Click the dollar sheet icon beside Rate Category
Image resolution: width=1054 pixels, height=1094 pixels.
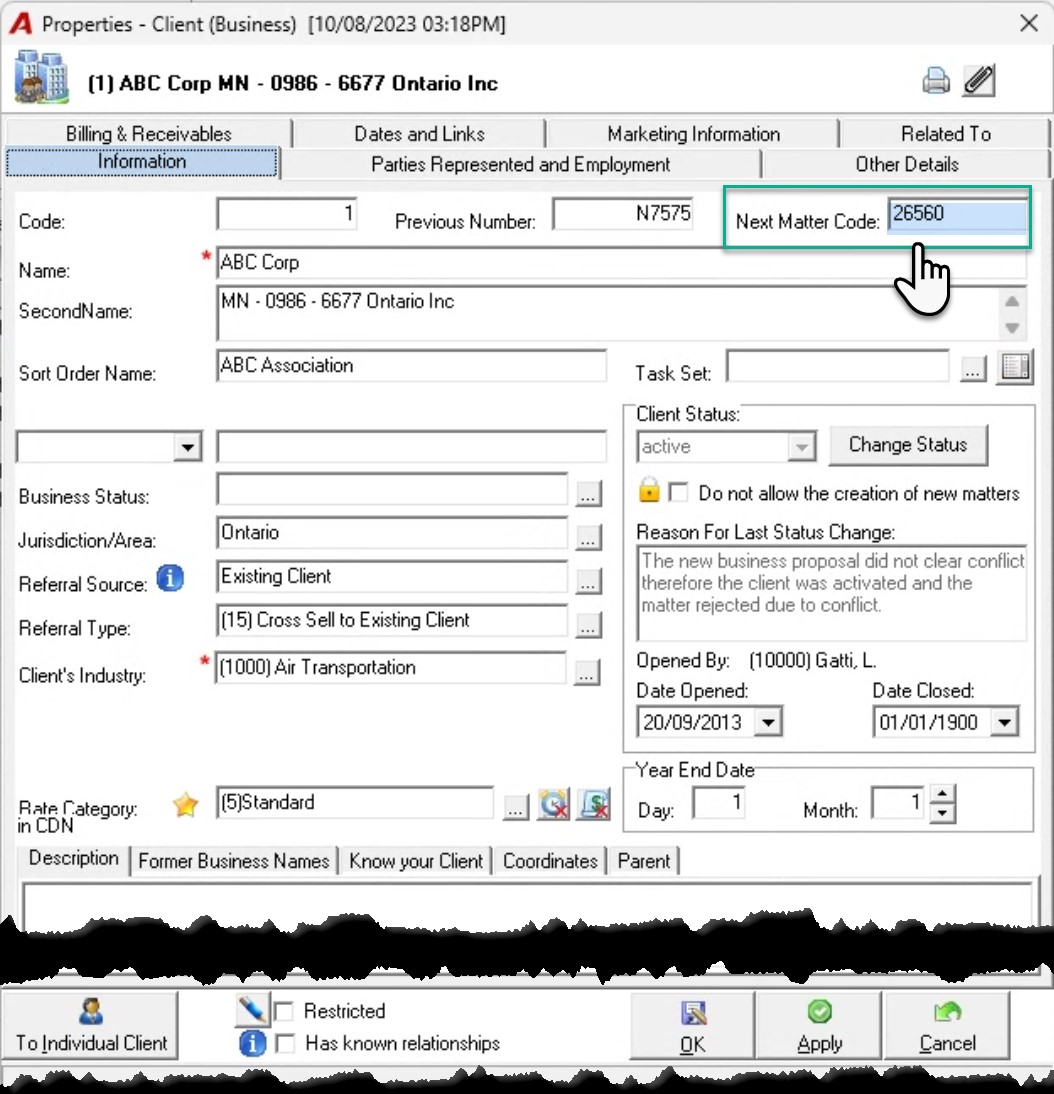coord(593,804)
